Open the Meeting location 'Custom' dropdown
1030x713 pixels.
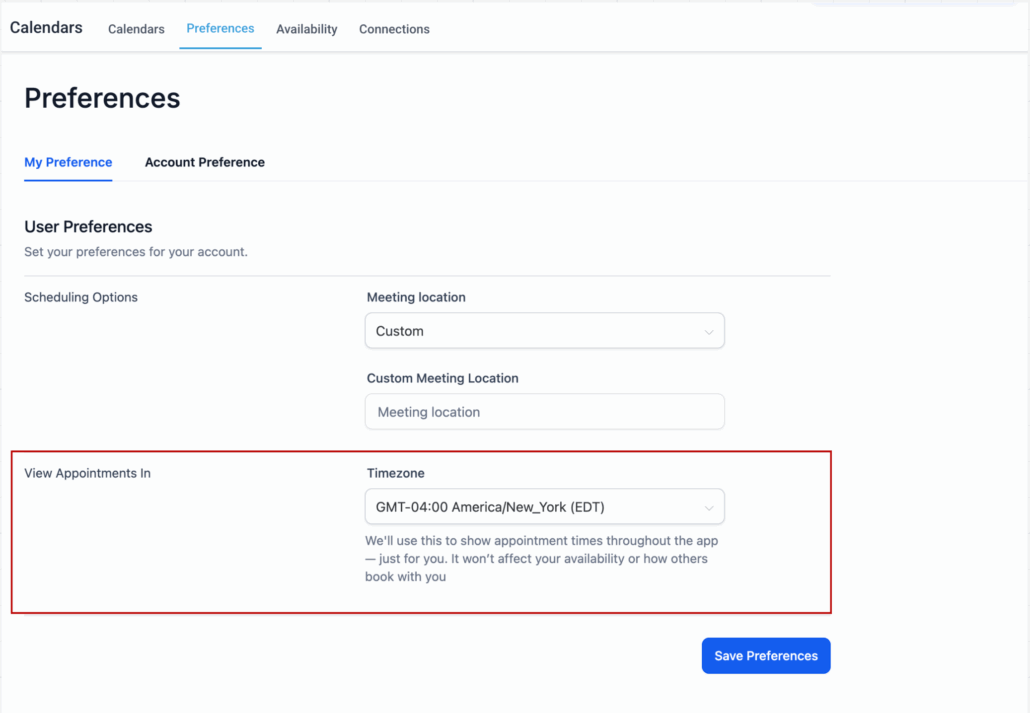tap(543, 331)
